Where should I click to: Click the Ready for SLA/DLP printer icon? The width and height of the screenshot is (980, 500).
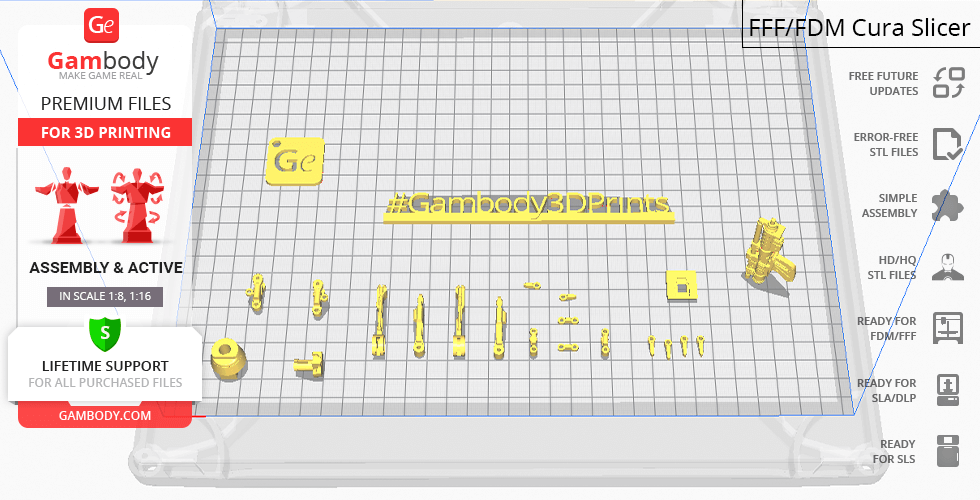coord(946,390)
